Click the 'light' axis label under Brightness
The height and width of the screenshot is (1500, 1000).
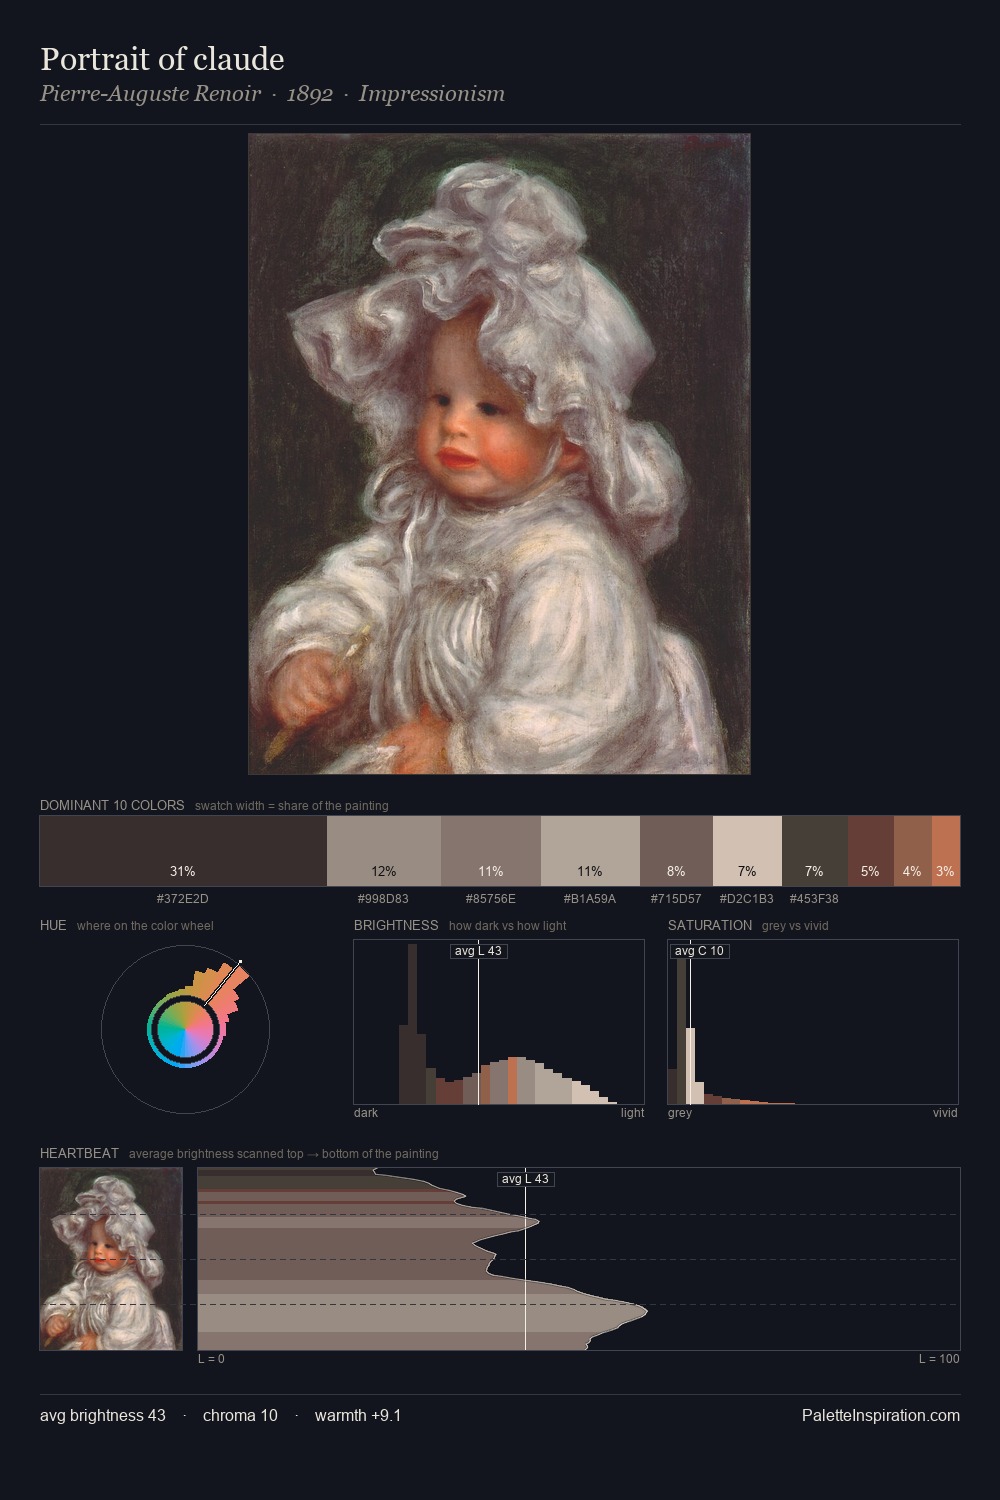tap(632, 1113)
